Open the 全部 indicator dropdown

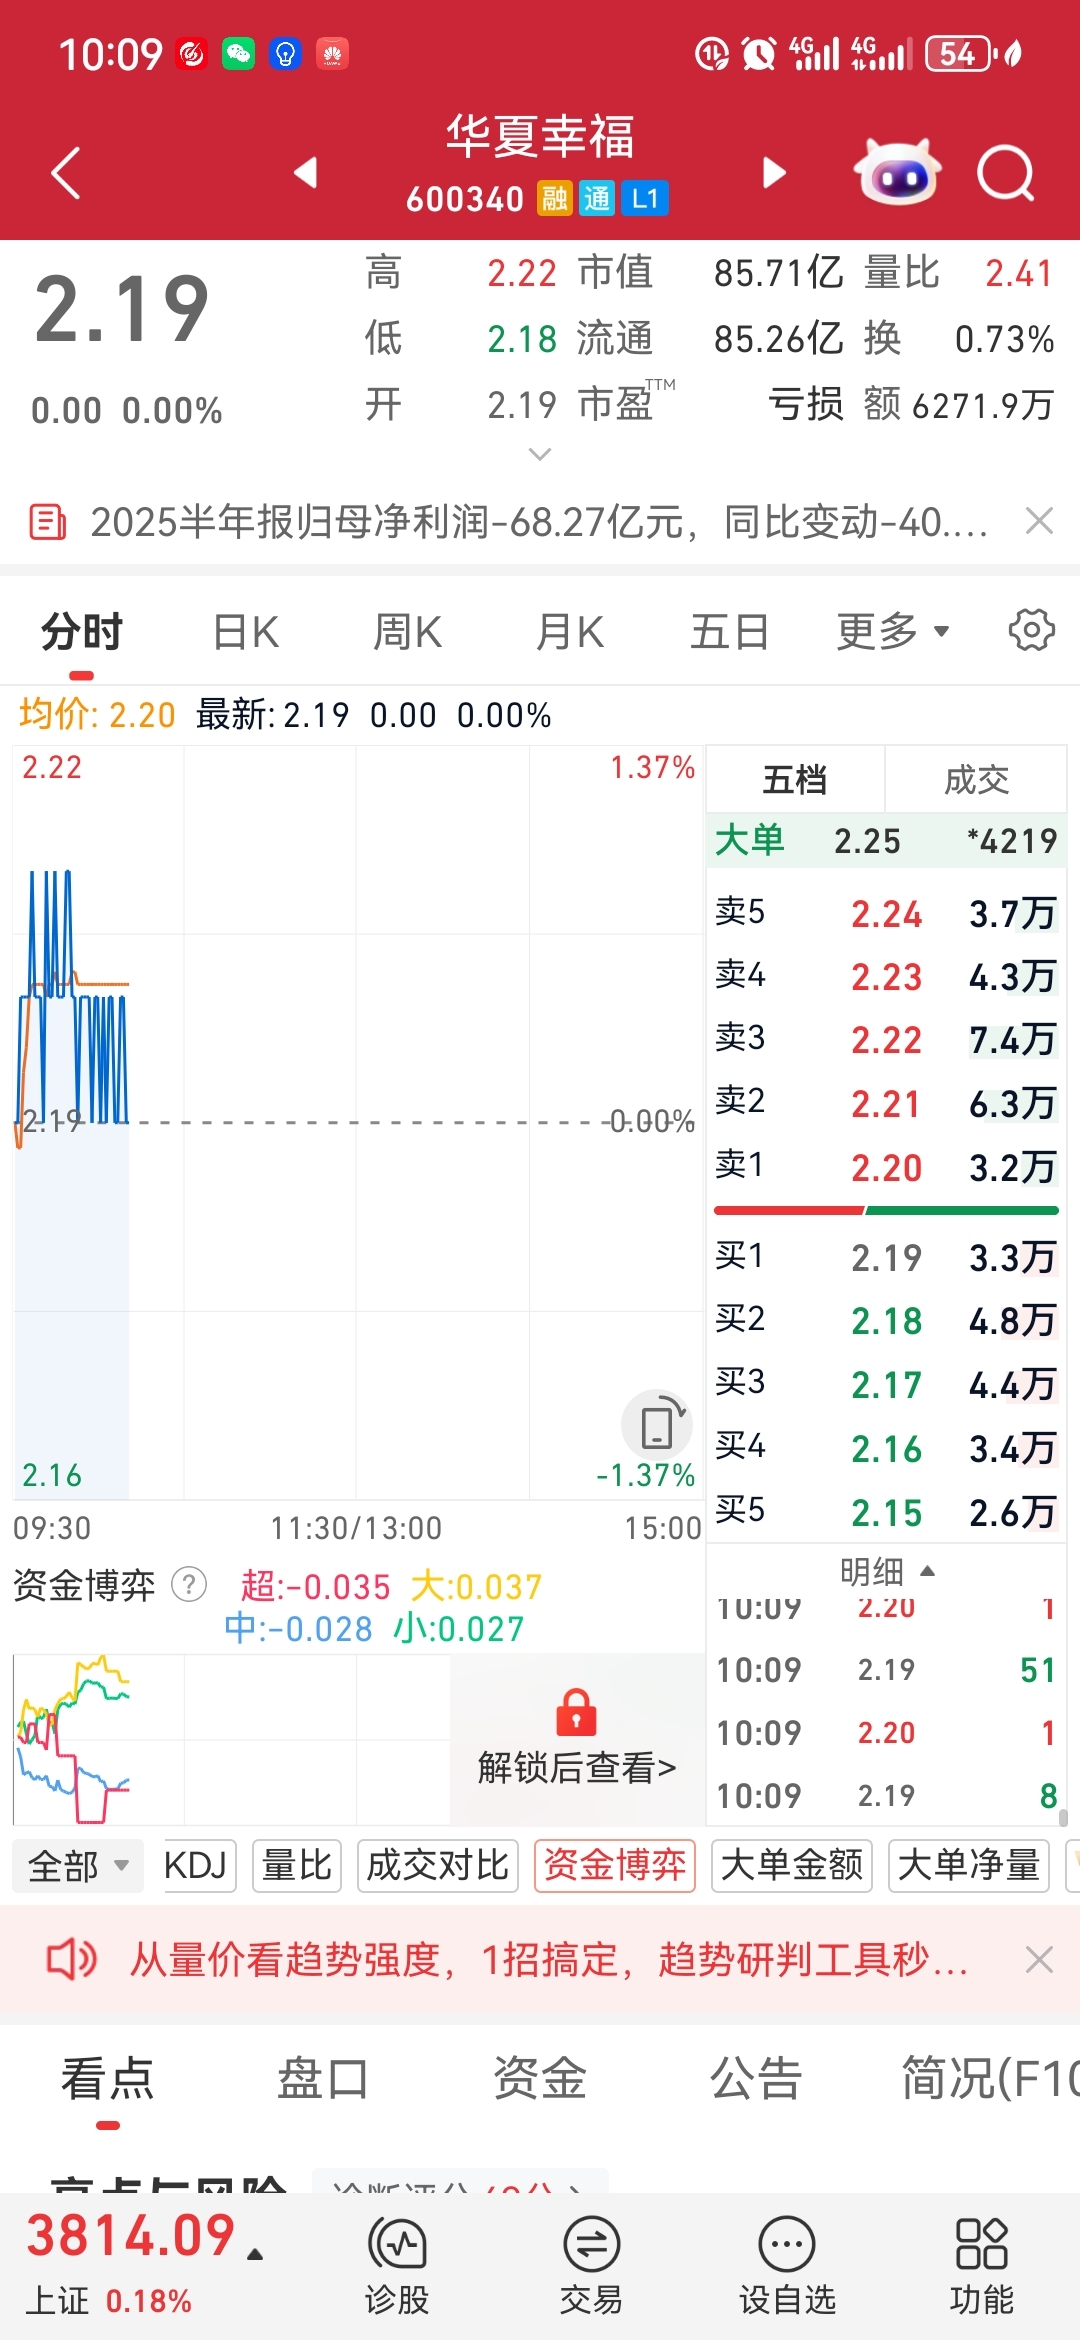[78, 1866]
